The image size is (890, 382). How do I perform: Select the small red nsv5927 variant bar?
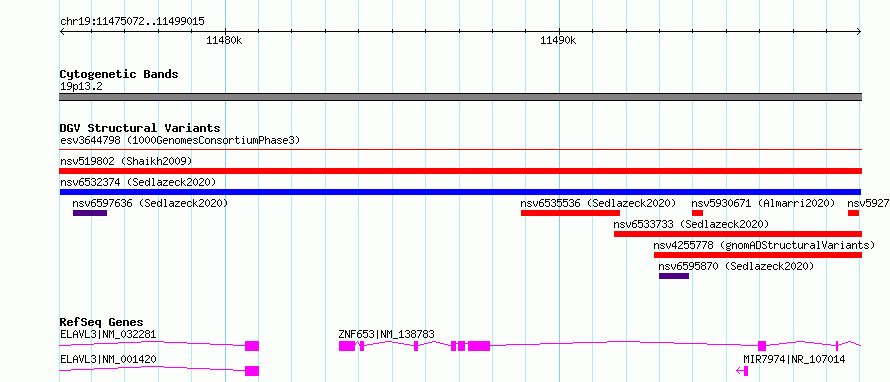tap(853, 213)
